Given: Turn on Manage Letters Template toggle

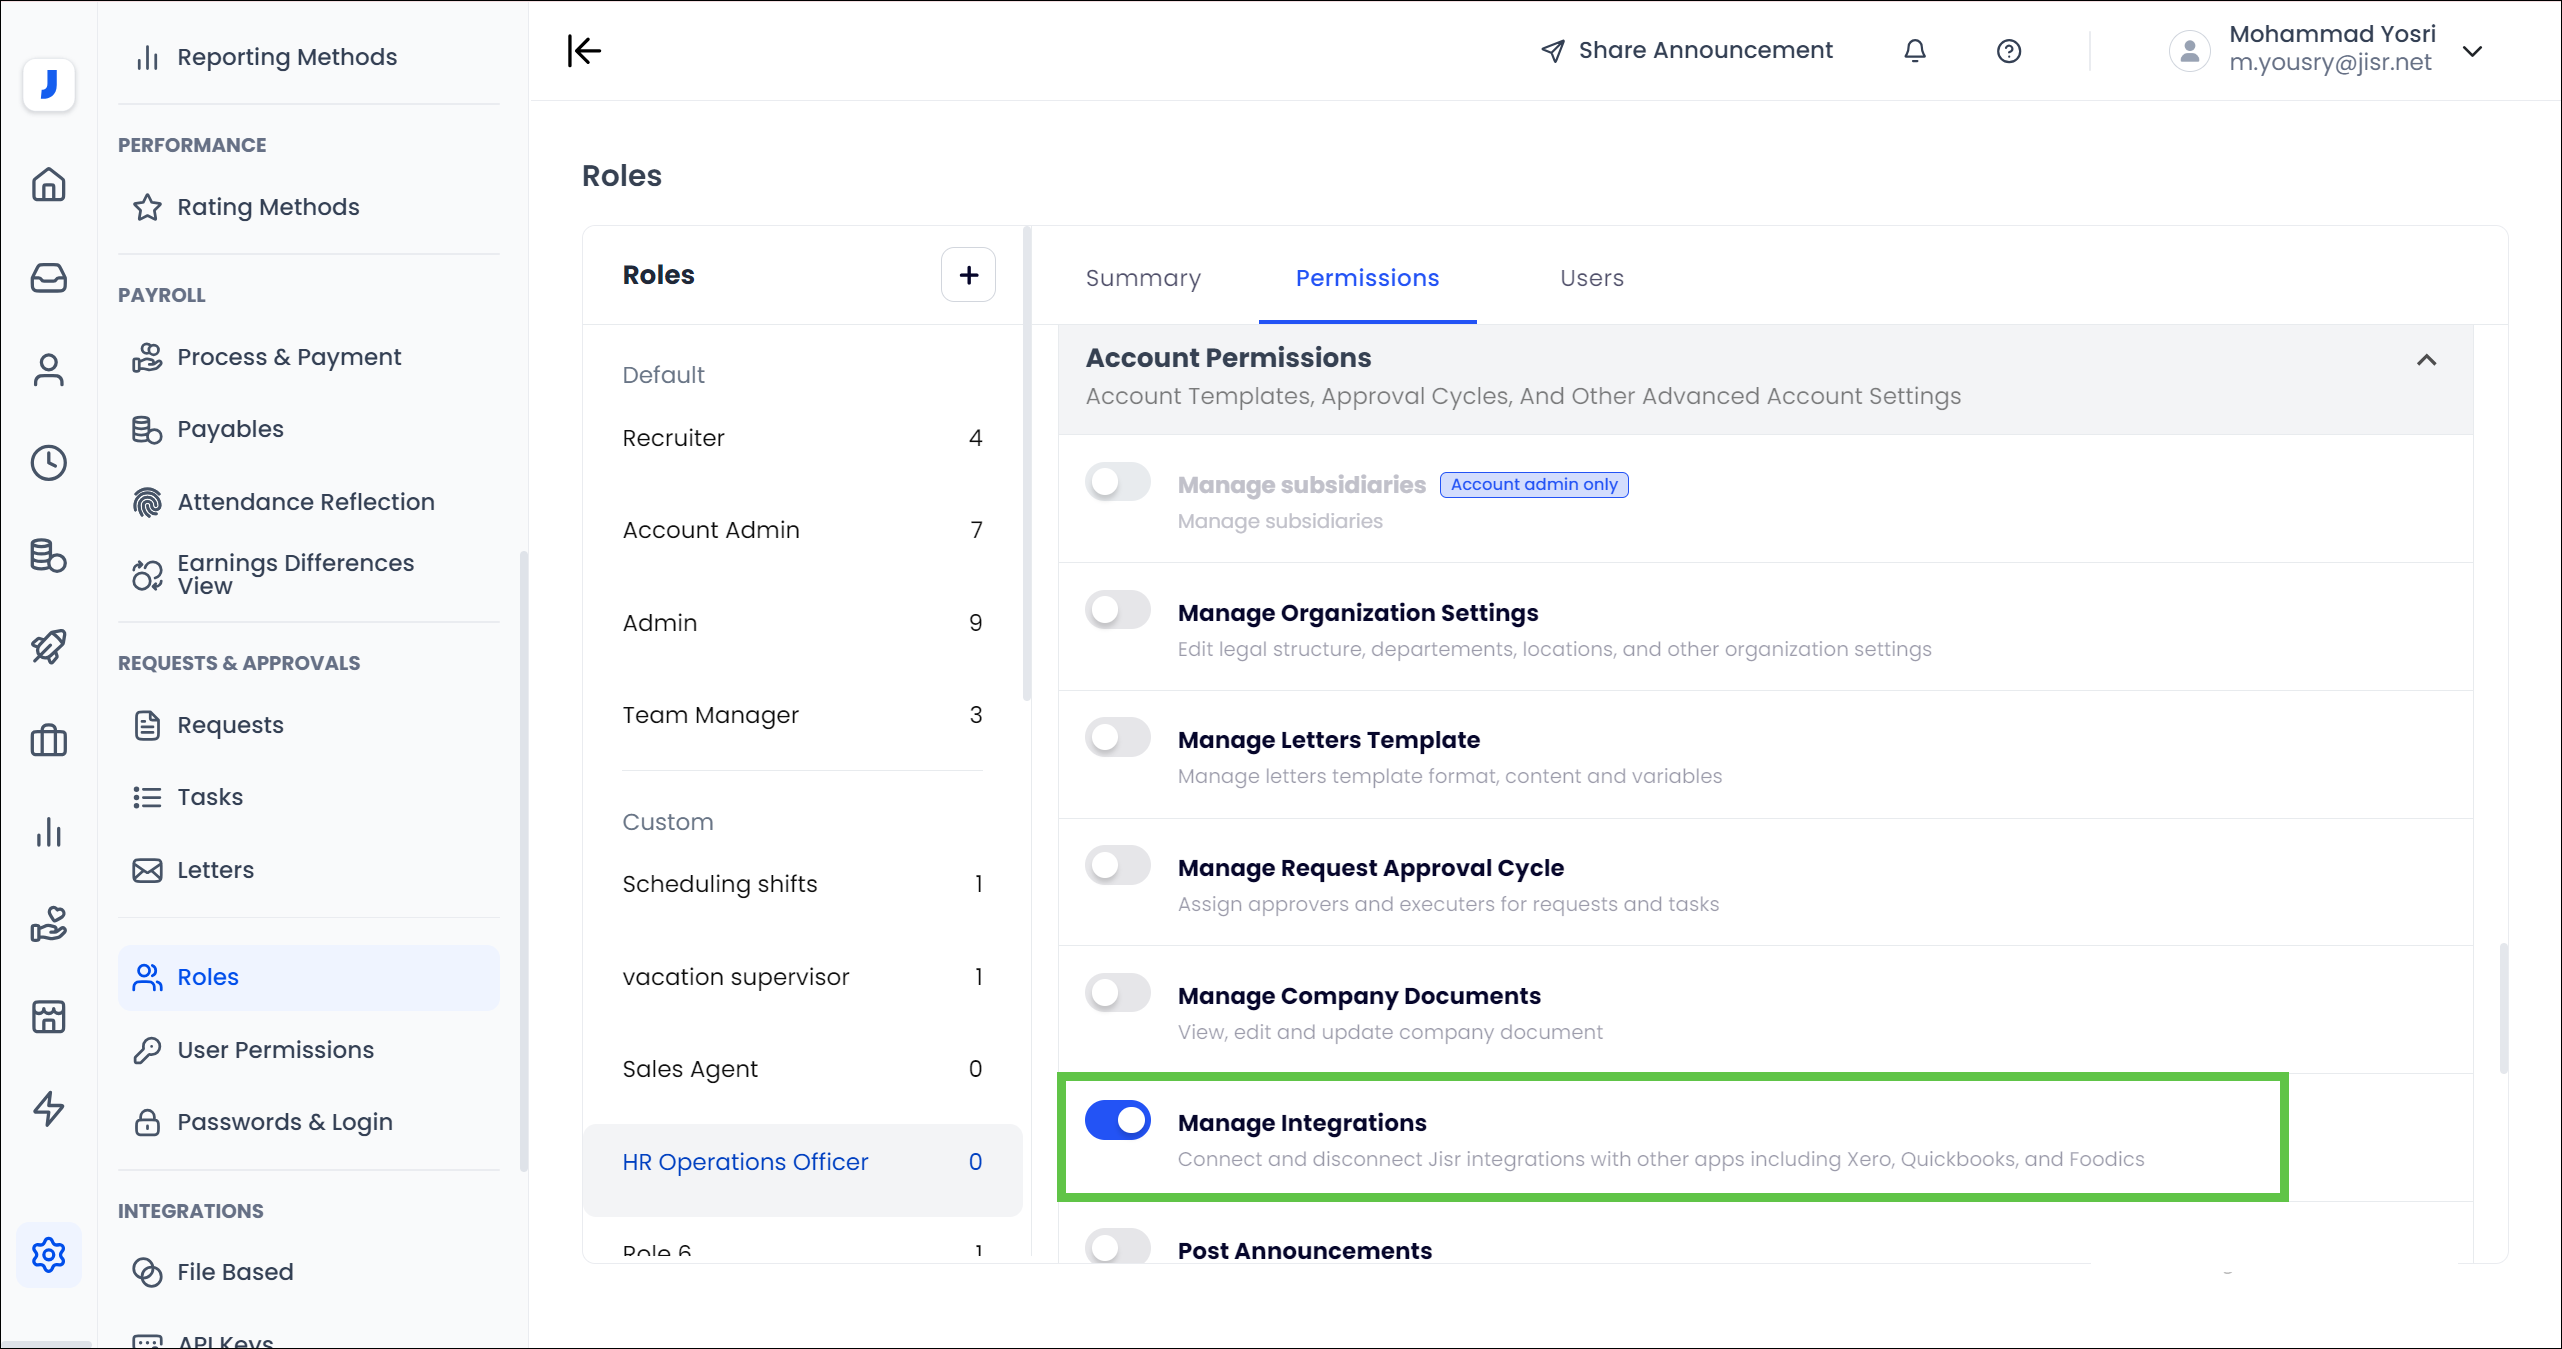Looking at the screenshot, I should [x=1117, y=738].
